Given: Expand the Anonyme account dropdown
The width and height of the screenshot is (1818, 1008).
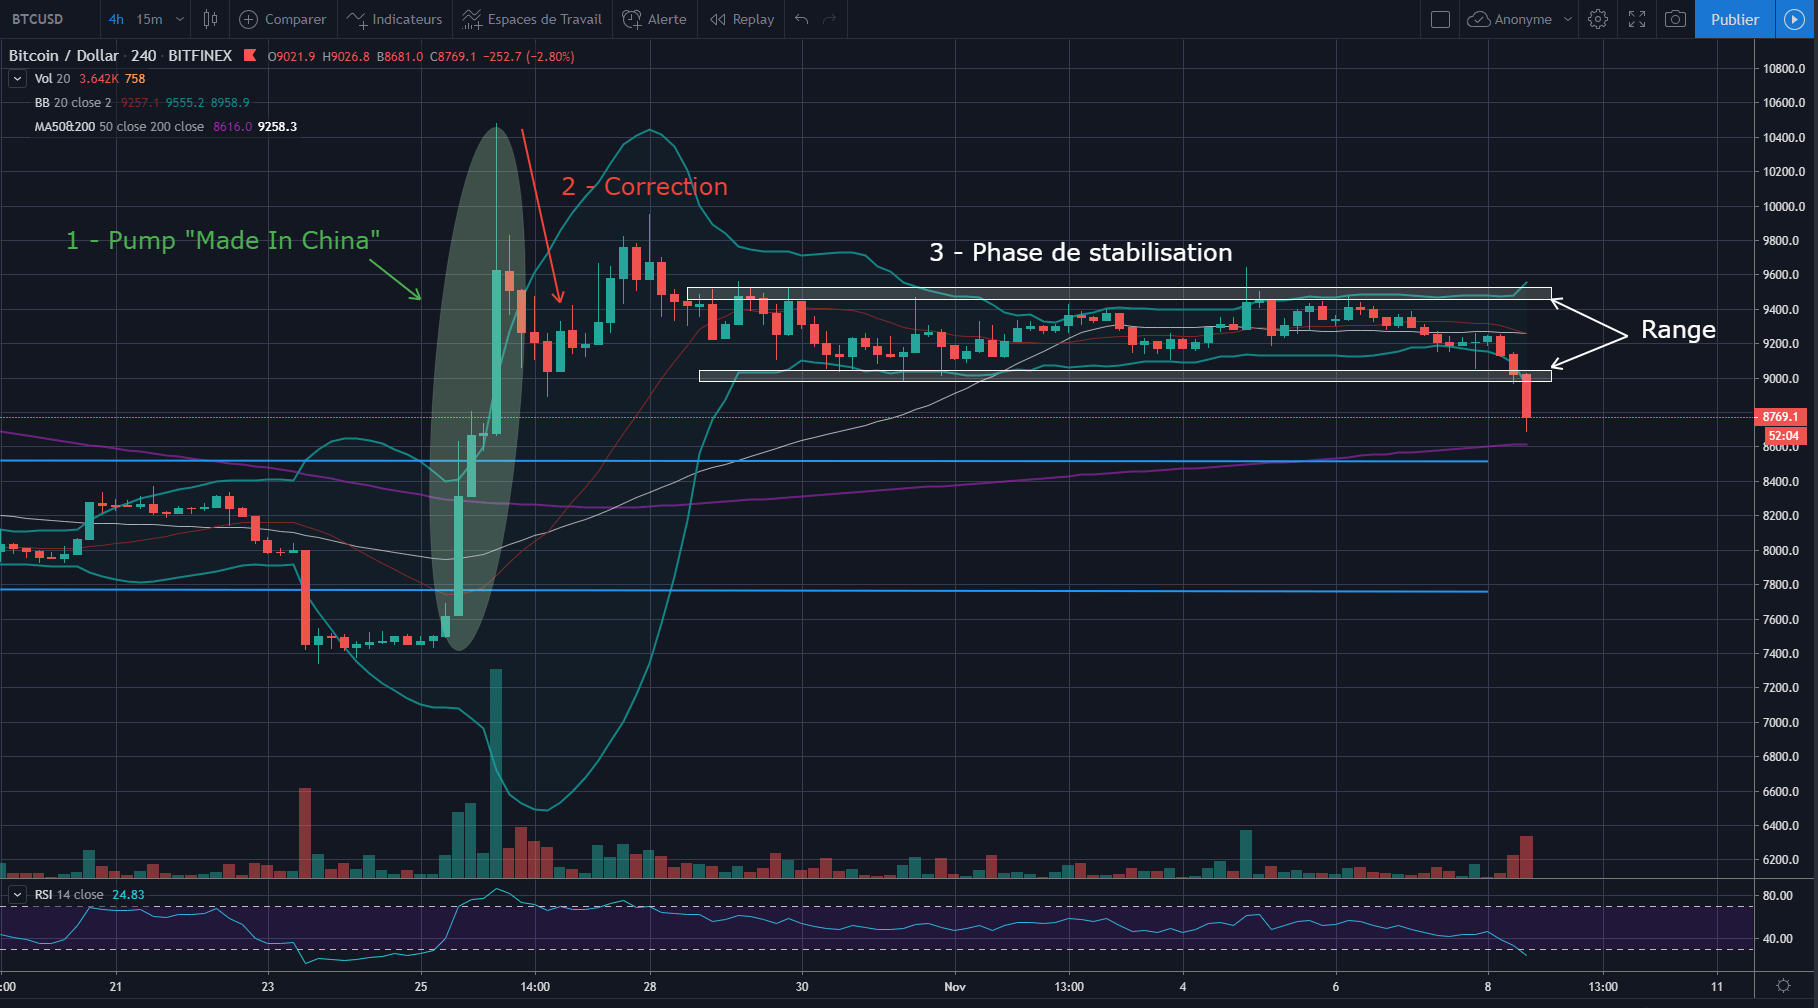Looking at the screenshot, I should [x=1567, y=19].
